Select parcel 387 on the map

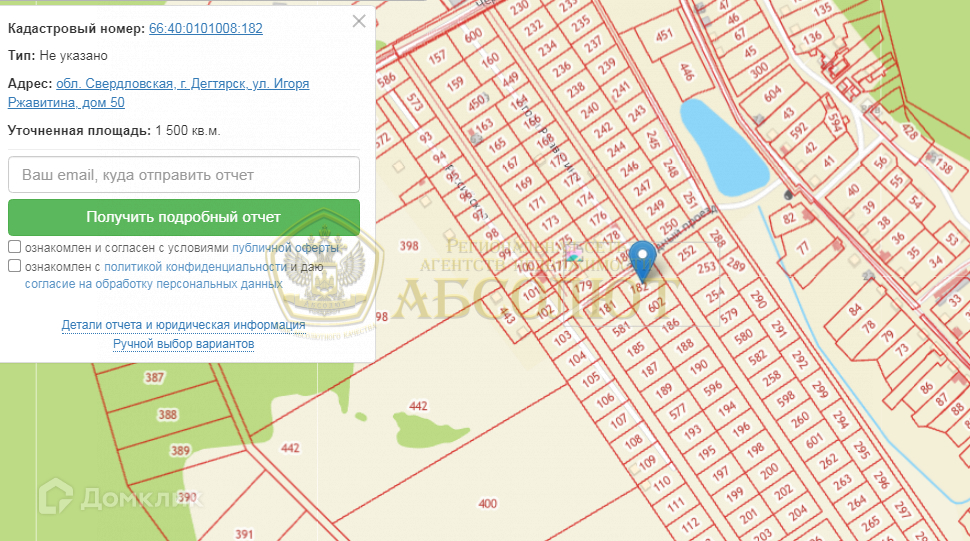point(154,377)
